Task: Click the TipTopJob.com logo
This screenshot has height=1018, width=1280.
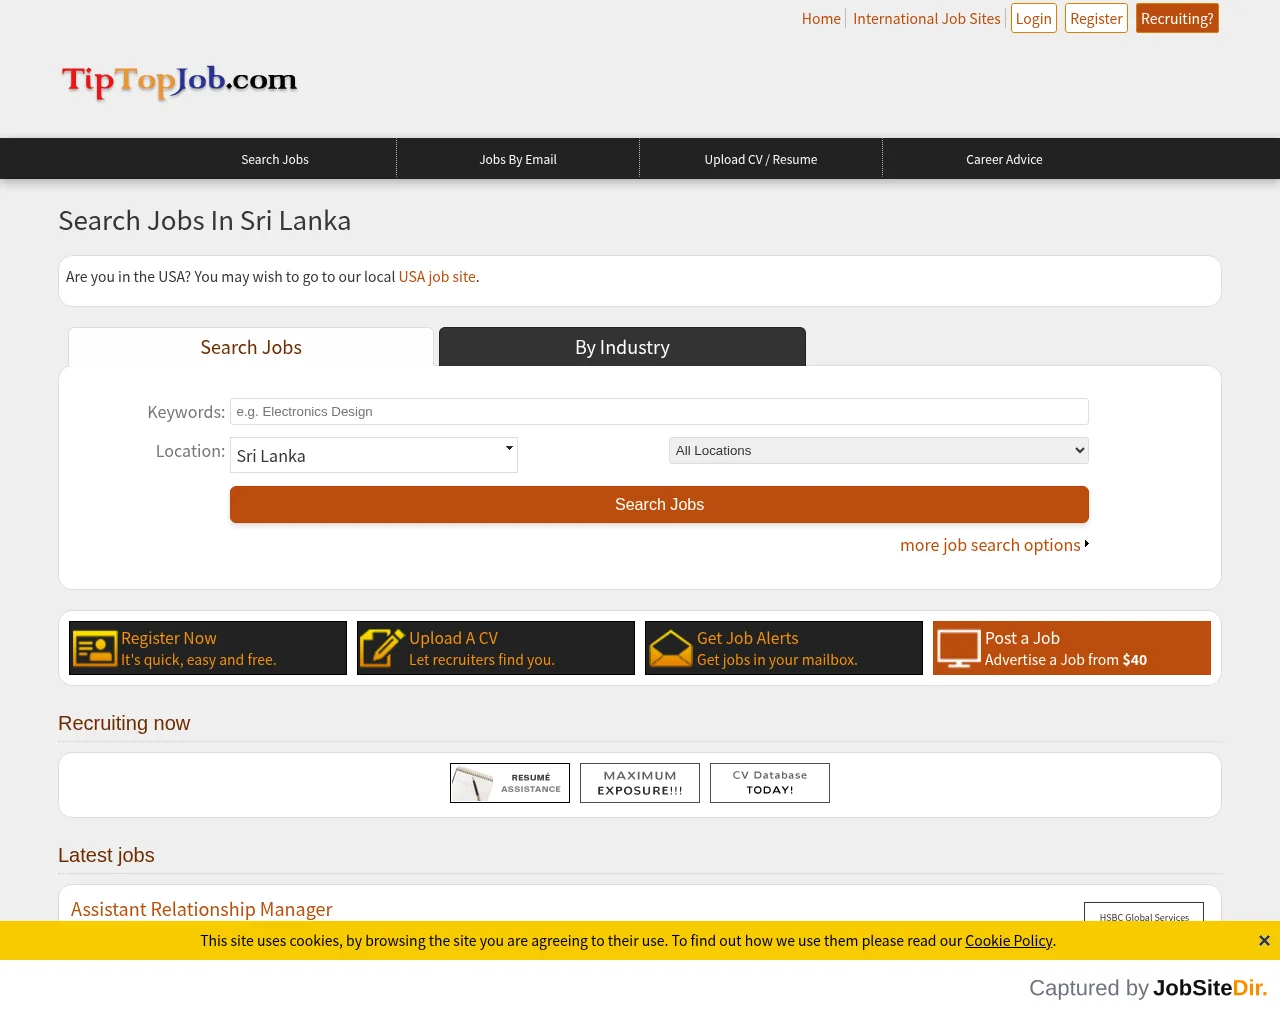Action: point(180,81)
